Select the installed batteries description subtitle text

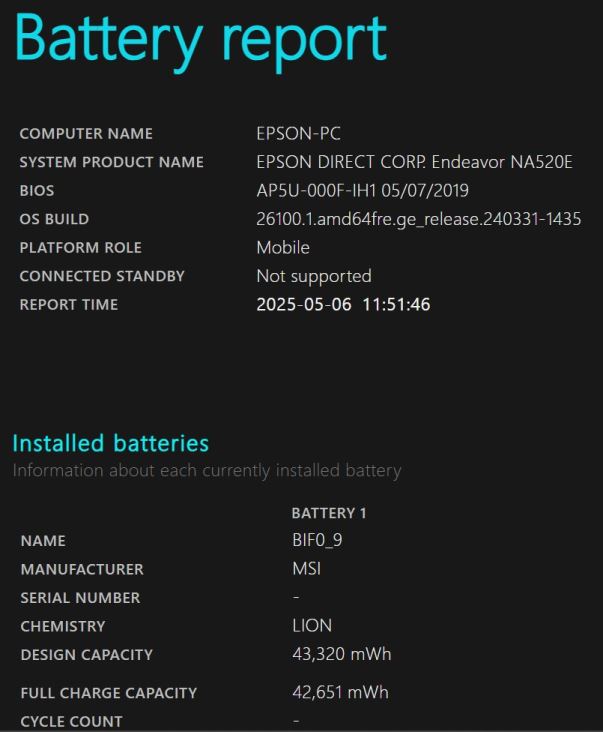pyautogui.click(x=207, y=471)
